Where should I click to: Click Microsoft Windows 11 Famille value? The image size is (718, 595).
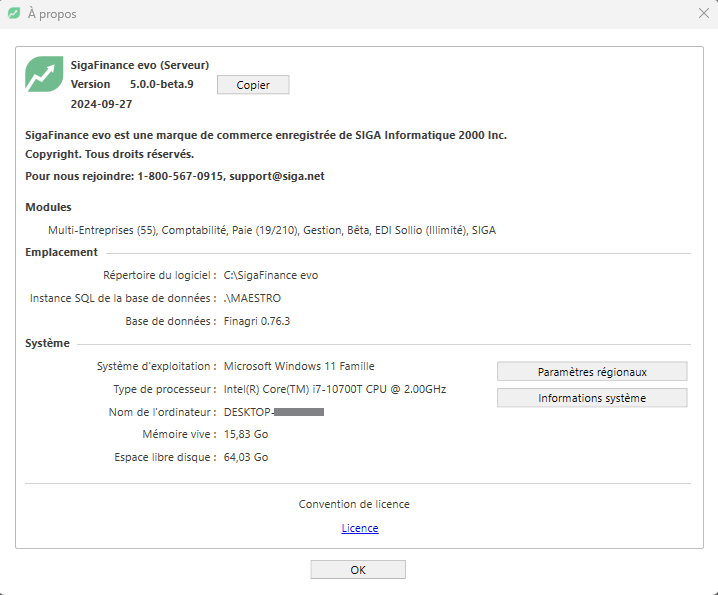tap(299, 366)
